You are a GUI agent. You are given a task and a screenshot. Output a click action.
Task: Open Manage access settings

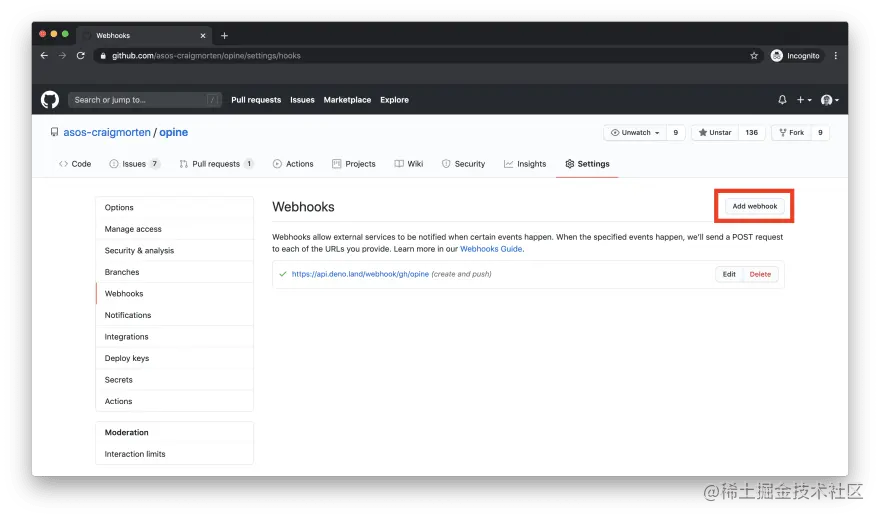(175, 229)
